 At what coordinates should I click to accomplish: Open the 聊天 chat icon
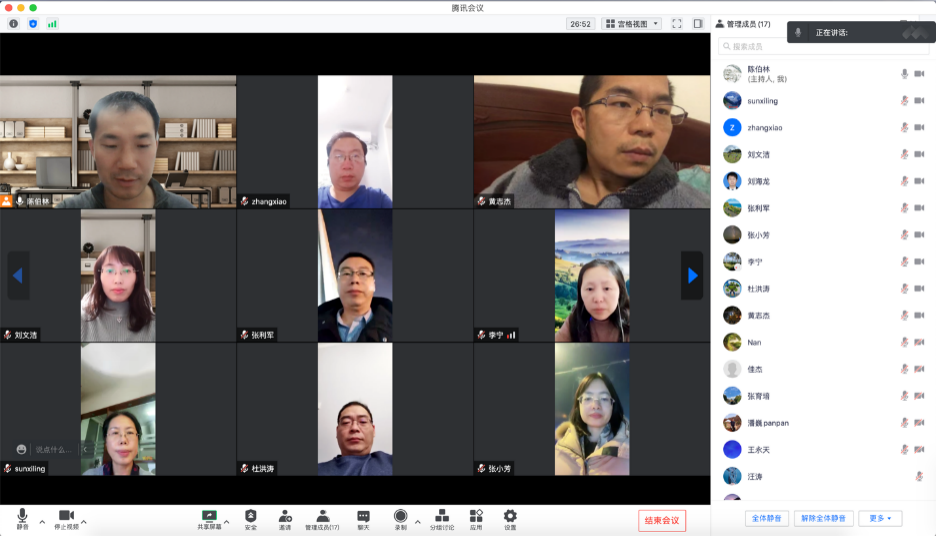click(x=363, y=516)
